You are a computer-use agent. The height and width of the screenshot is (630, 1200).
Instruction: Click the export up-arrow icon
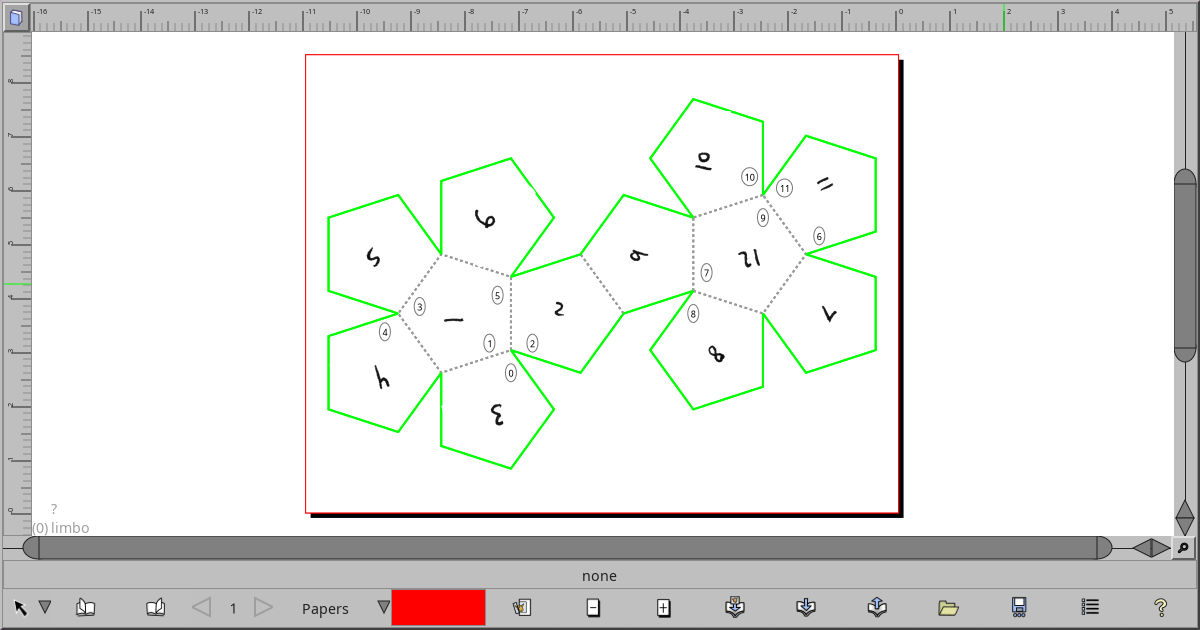[877, 606]
